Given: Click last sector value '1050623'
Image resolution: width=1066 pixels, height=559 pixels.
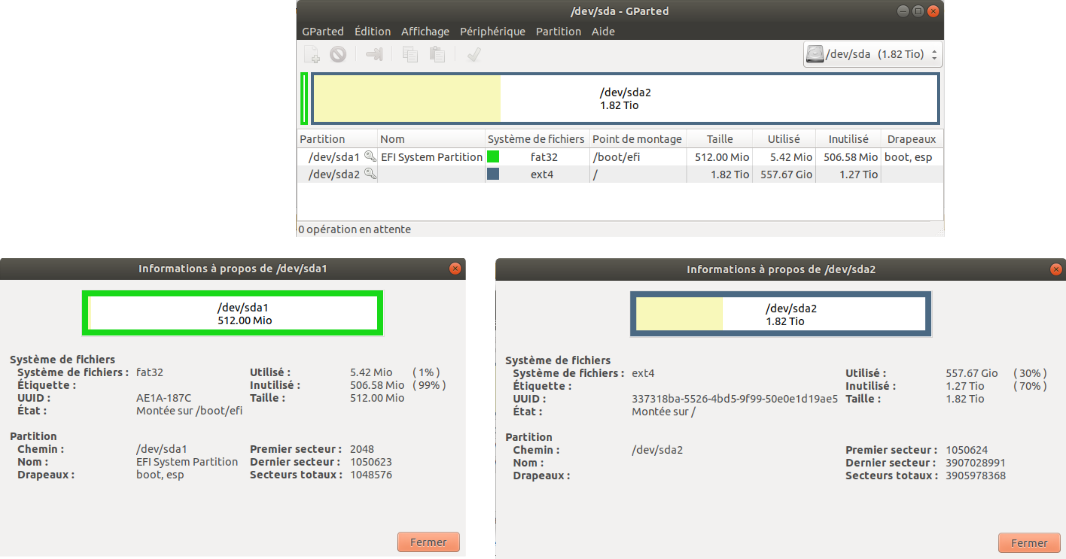Looking at the screenshot, I should [x=371, y=462].
